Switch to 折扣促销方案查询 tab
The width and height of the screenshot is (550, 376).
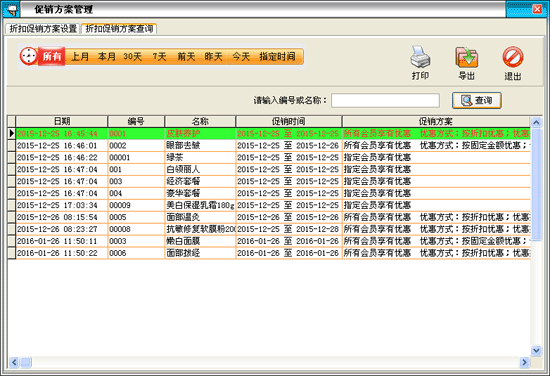click(x=119, y=29)
